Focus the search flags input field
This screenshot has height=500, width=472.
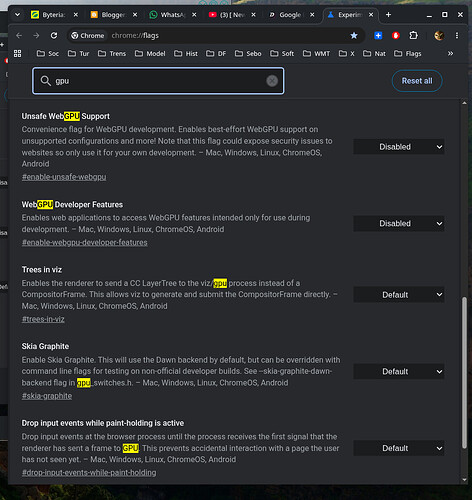click(x=158, y=81)
